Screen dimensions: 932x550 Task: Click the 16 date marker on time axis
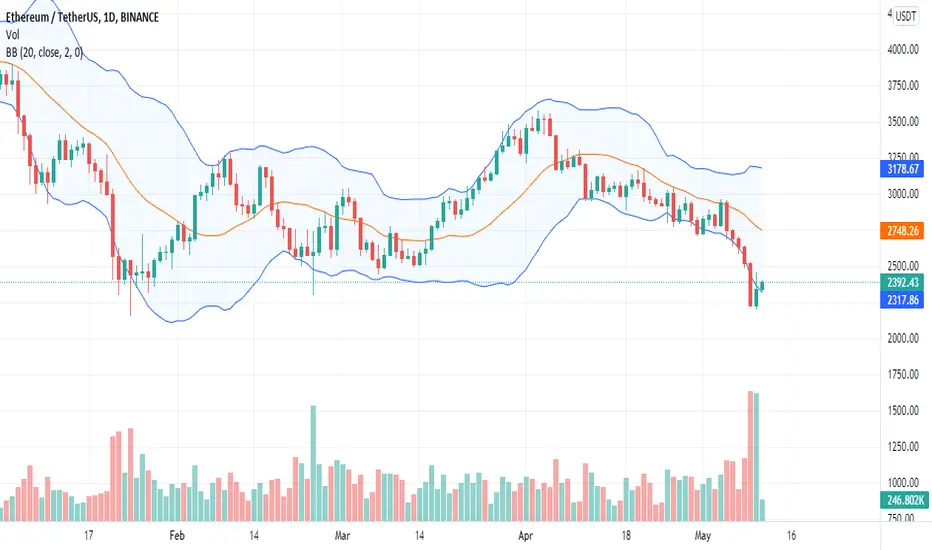point(791,536)
